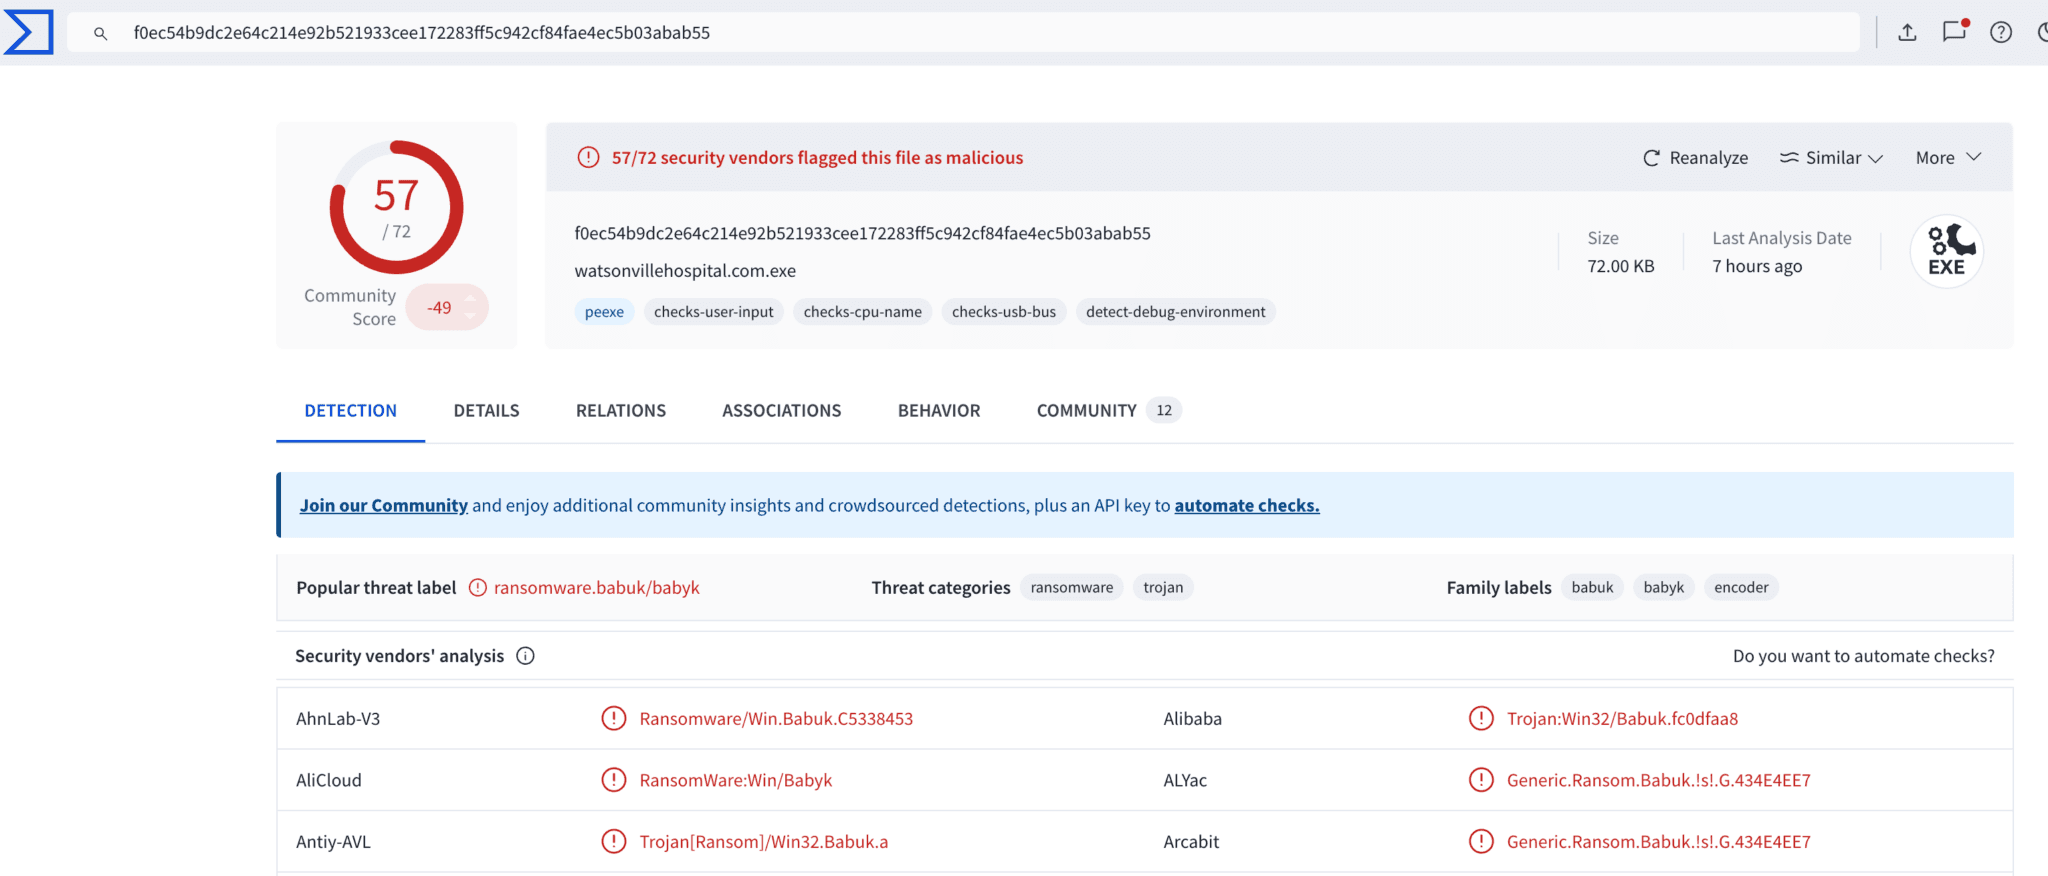Viewport: 2048px width, 876px height.
Task: Click 'Do you want to automate checks?' link
Action: click(x=1863, y=656)
